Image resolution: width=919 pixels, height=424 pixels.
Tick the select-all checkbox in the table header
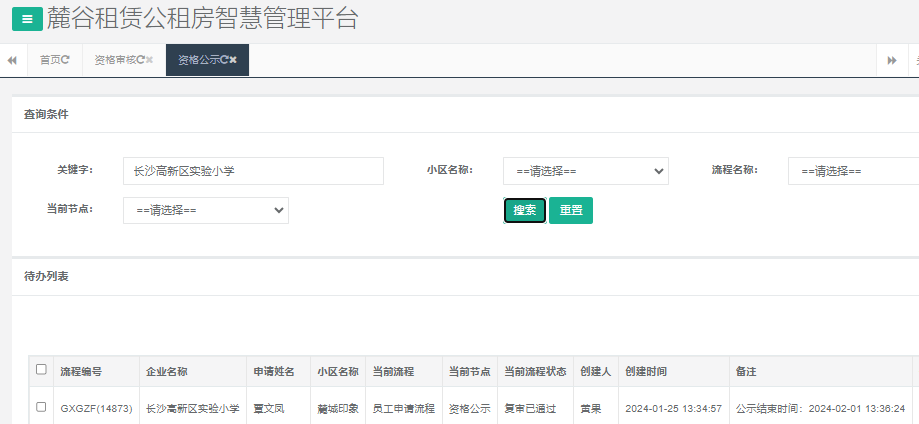(x=41, y=369)
